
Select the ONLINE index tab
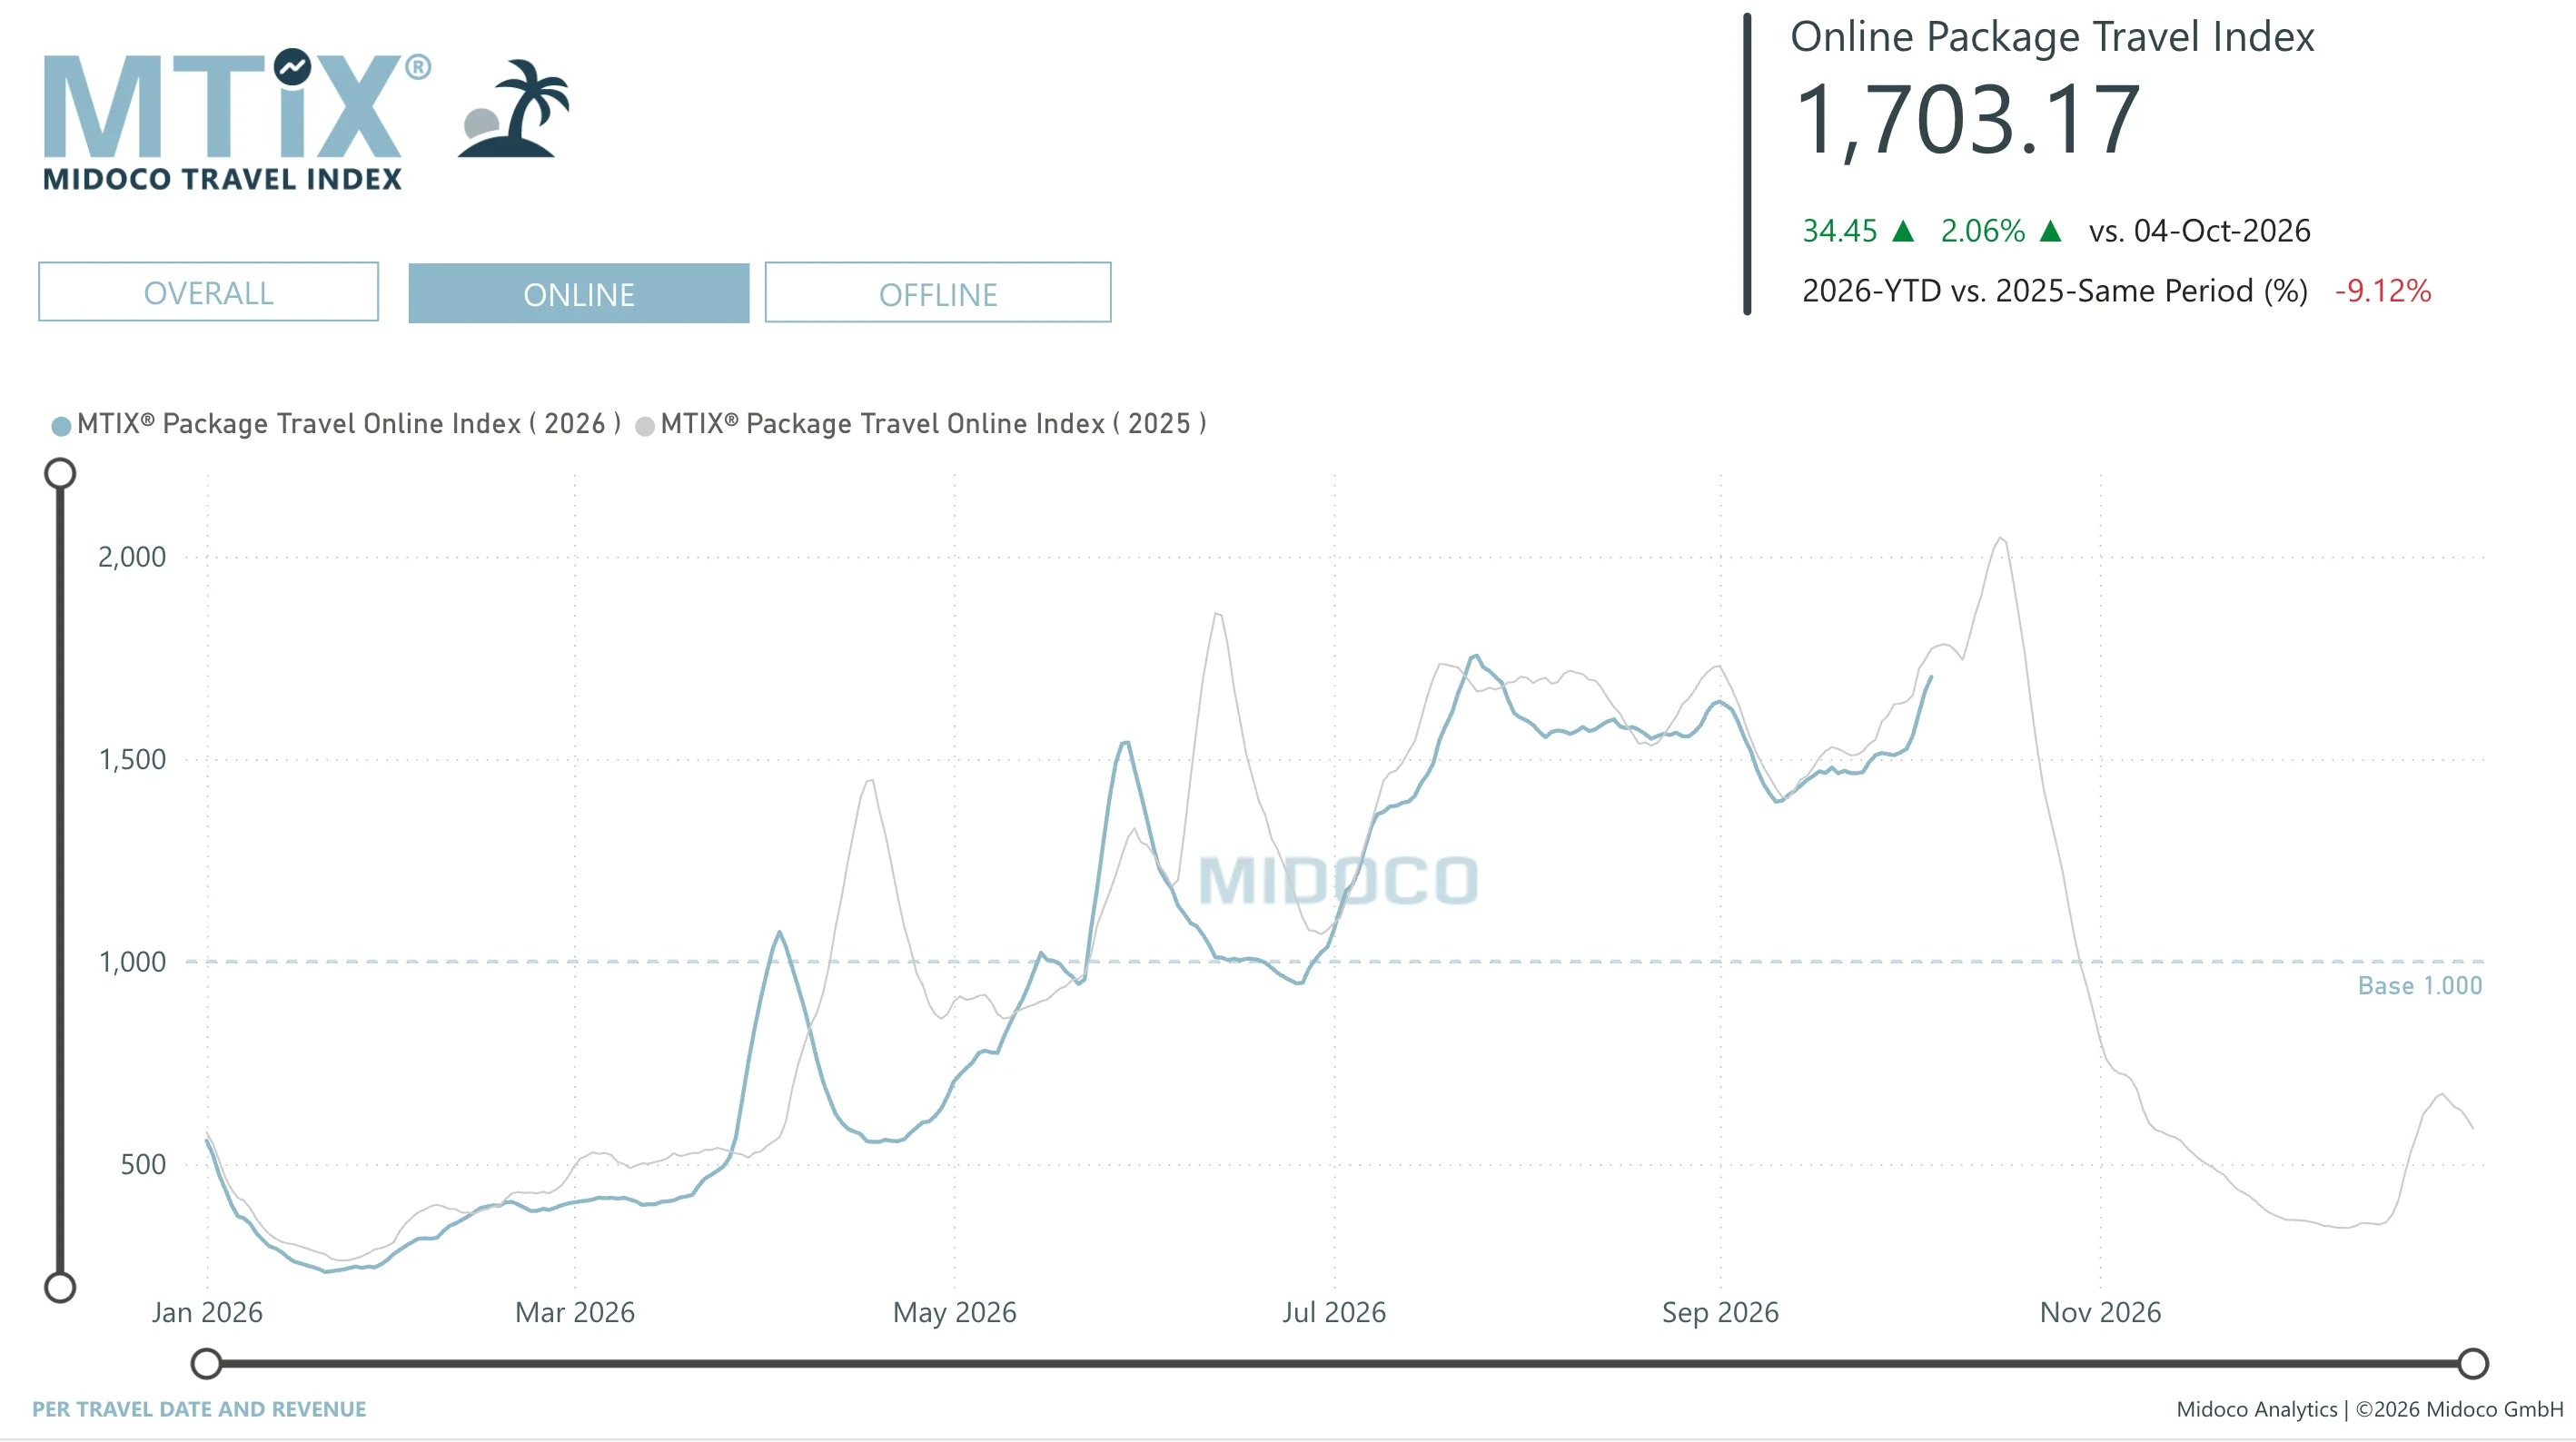point(578,293)
